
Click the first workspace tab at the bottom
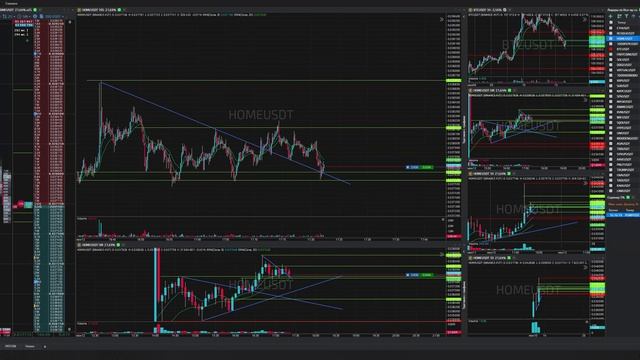pos(11,346)
